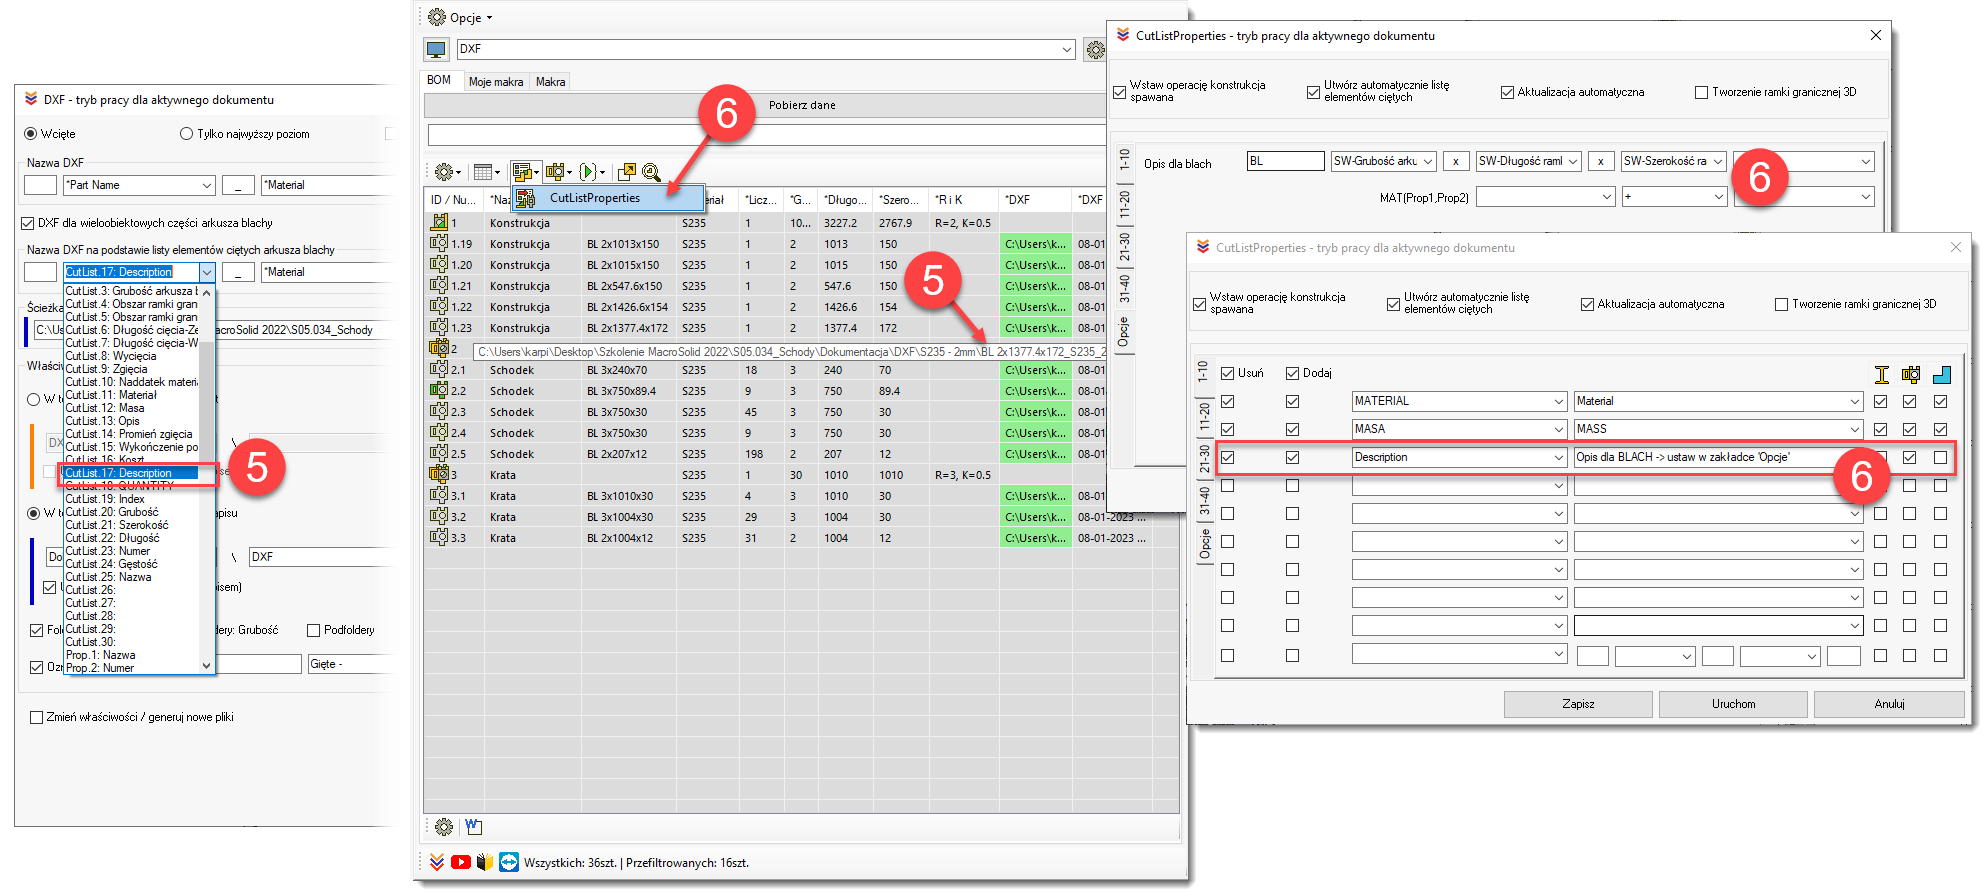Open the Opcje vertical tab in front dialog
Screen dimensions: 1987x896
[x=1205, y=545]
